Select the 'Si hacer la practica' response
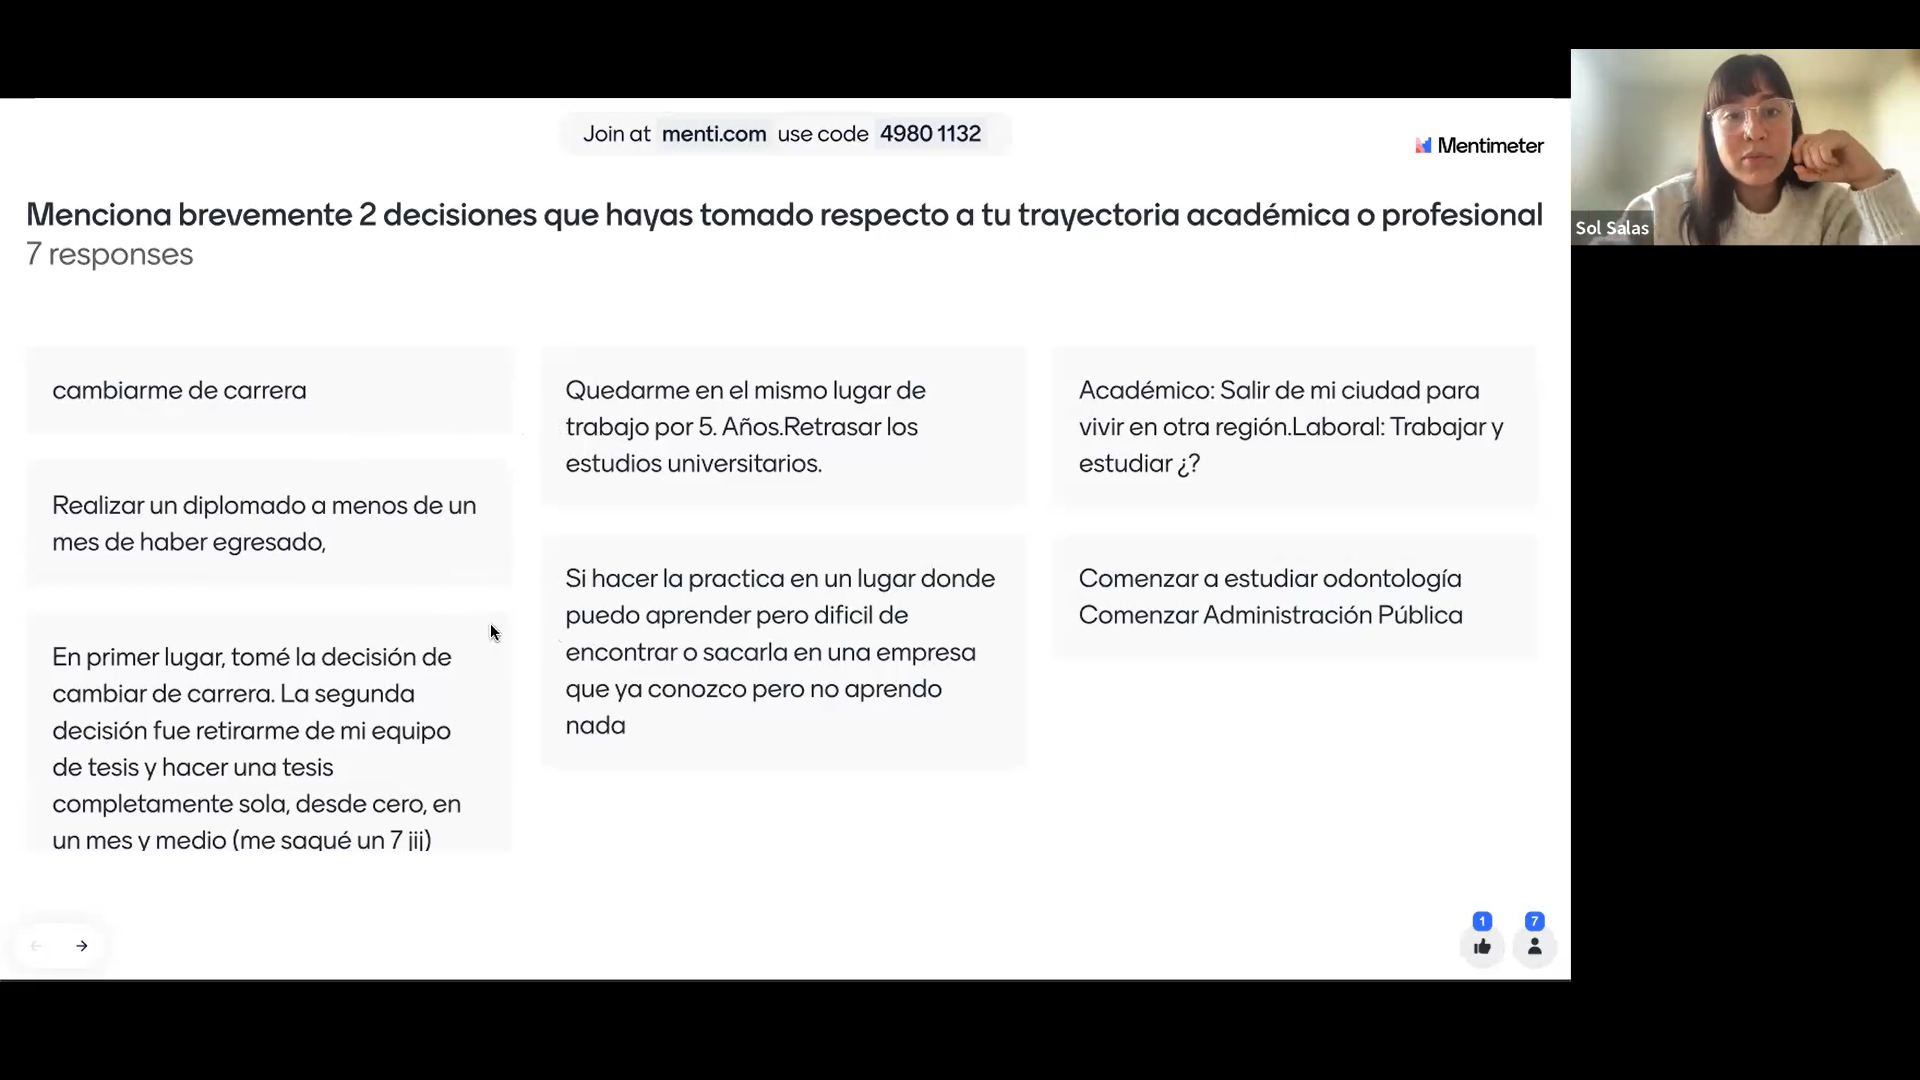 tap(783, 651)
